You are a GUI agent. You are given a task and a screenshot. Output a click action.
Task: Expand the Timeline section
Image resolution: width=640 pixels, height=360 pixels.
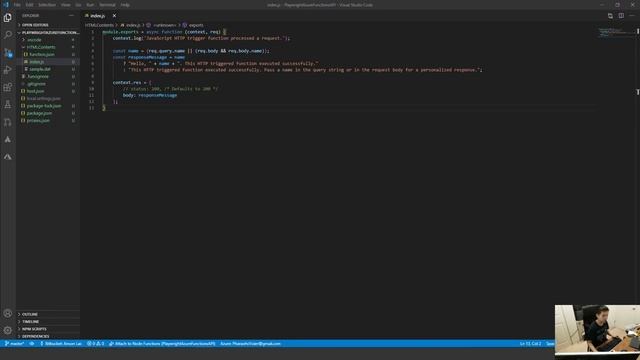[48, 322]
